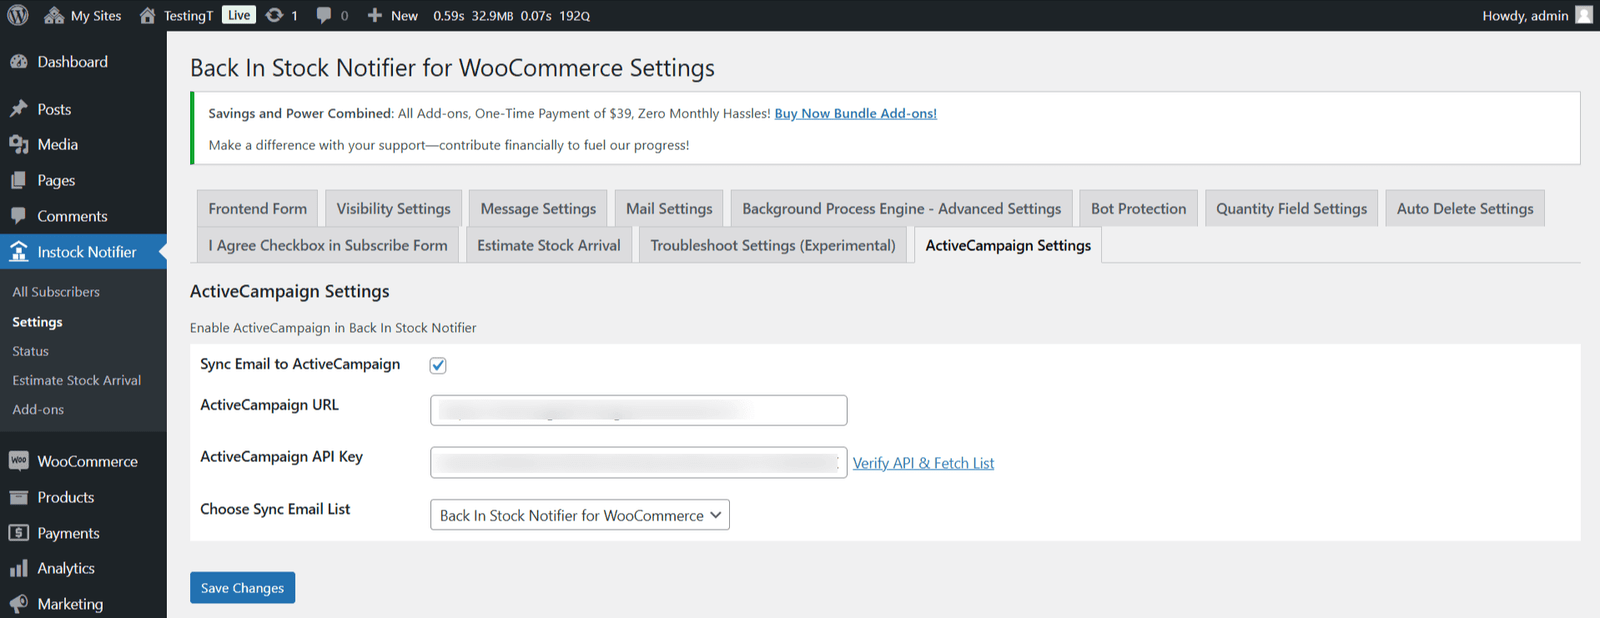Click the Analytics bar chart icon
1600x618 pixels.
point(19,569)
